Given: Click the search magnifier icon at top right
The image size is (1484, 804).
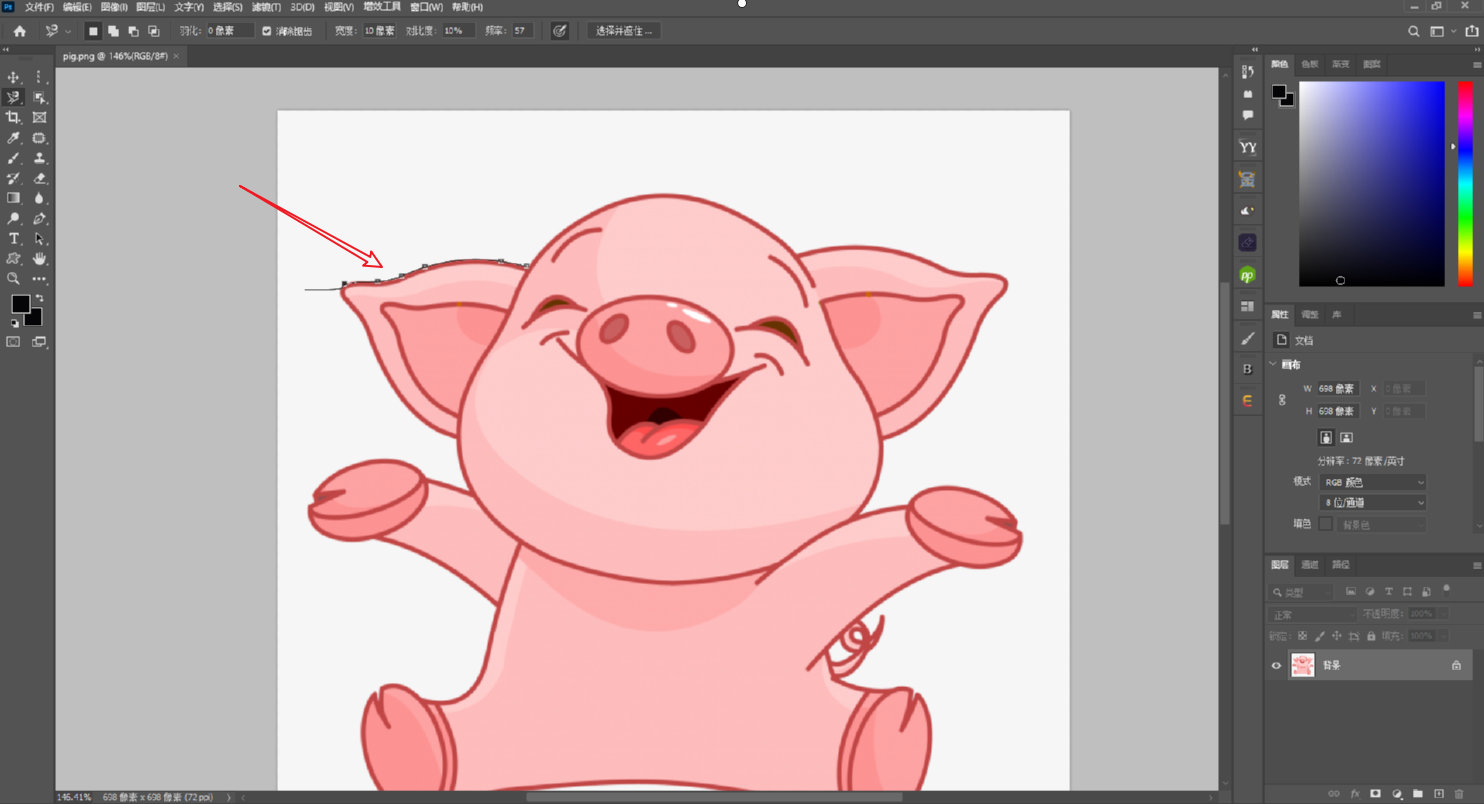Looking at the screenshot, I should [x=1413, y=31].
